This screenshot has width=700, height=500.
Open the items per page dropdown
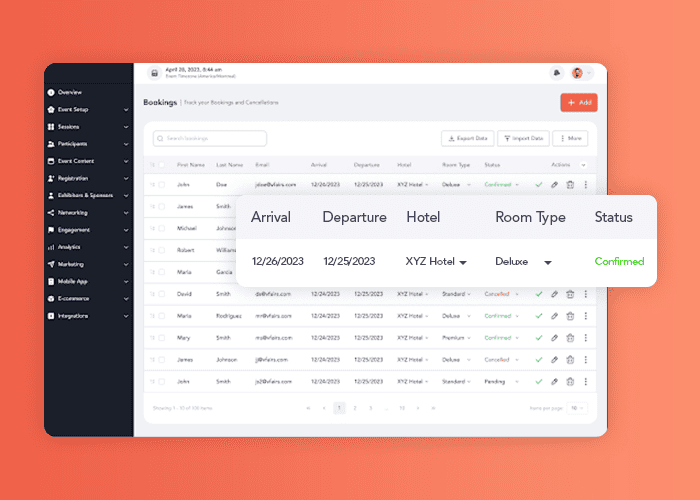578,408
